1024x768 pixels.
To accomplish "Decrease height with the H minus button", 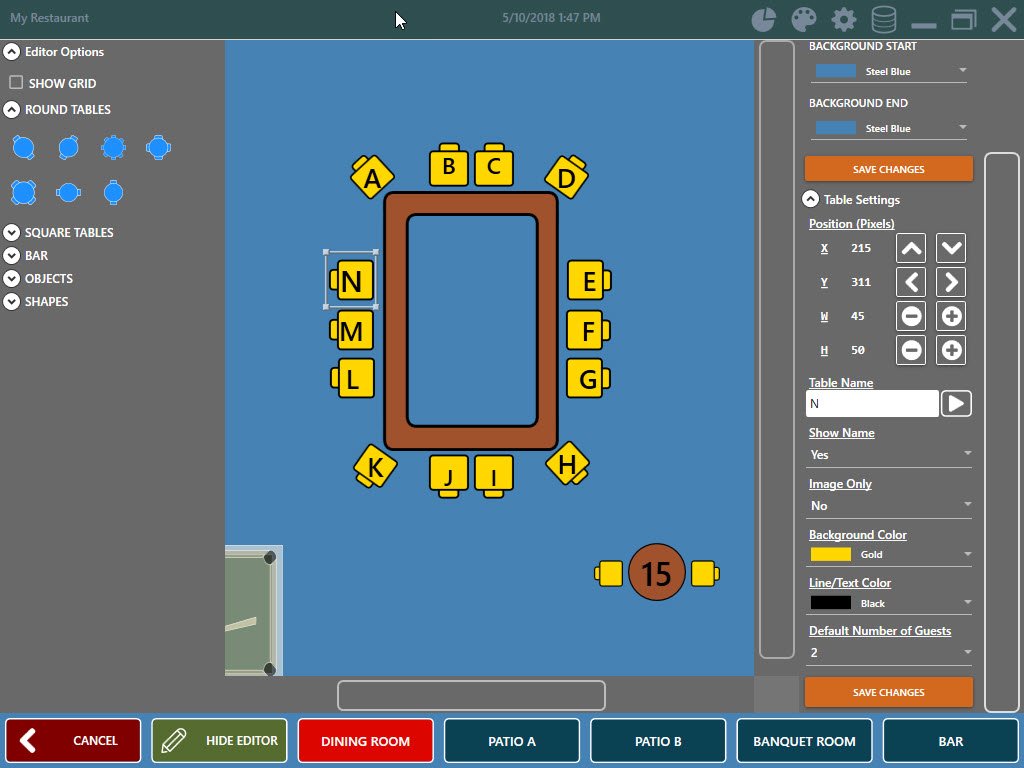I will pyautogui.click(x=911, y=351).
